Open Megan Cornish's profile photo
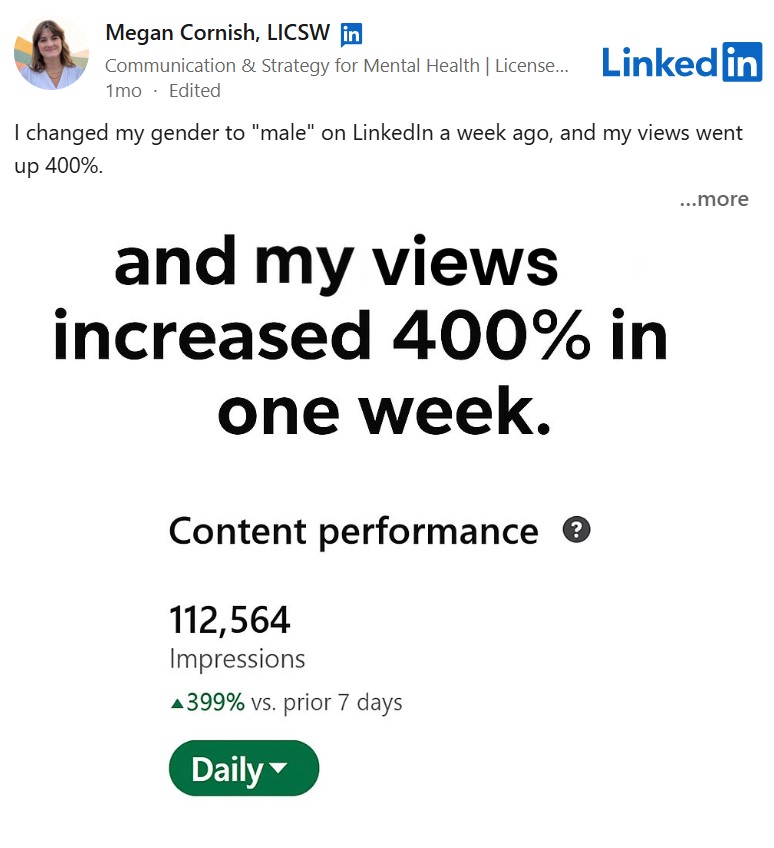 click(51, 53)
